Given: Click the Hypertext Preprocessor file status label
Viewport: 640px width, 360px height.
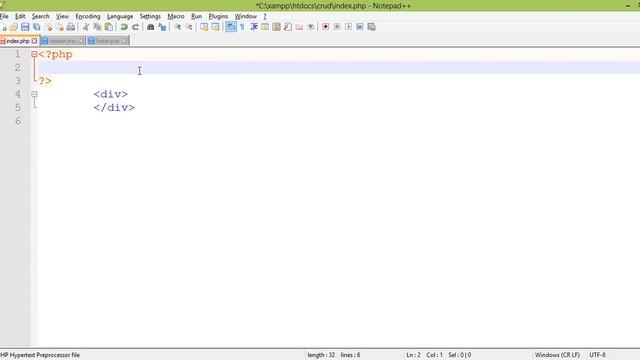Looking at the screenshot, I should [x=40, y=355].
